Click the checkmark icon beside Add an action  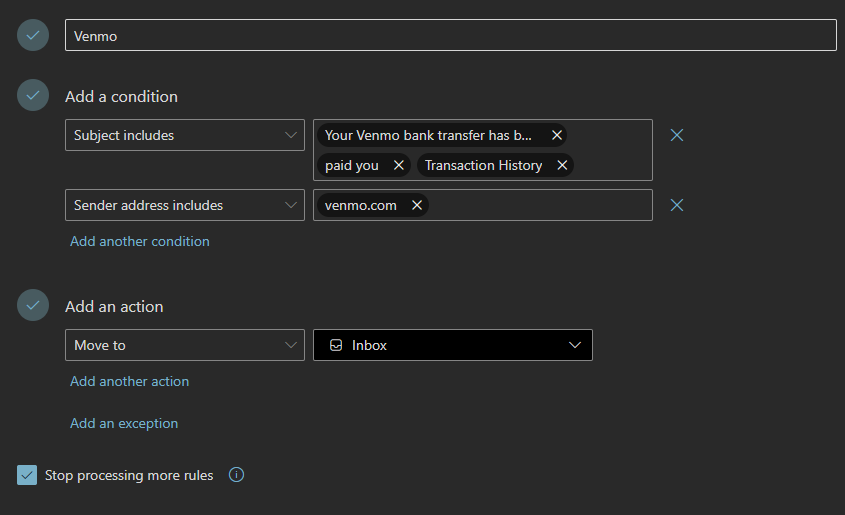(33, 306)
